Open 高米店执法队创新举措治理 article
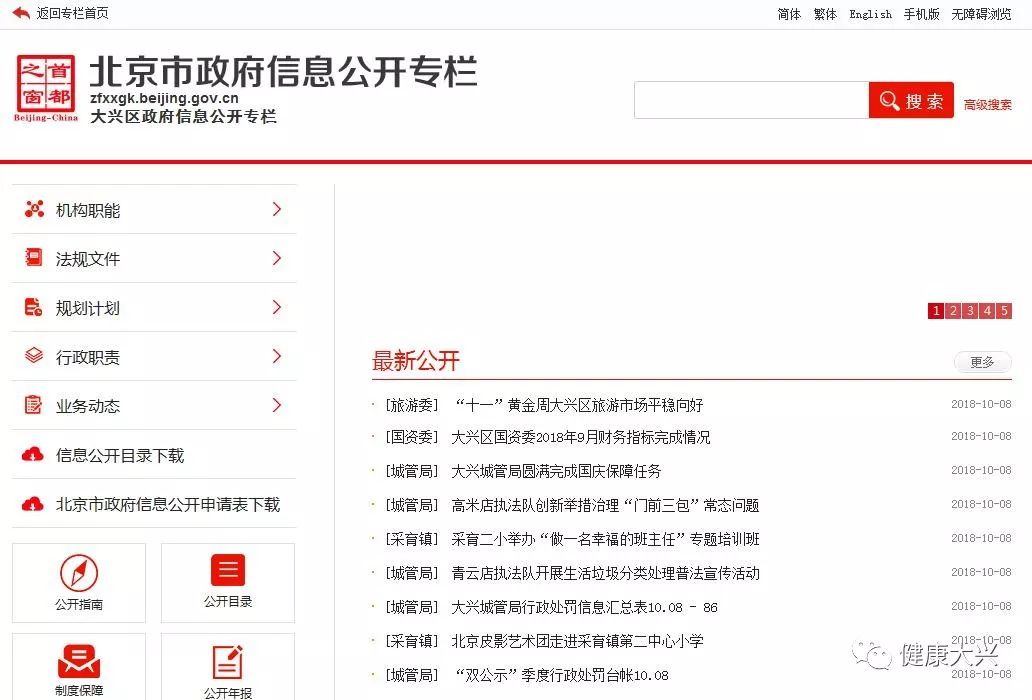Viewport: 1032px width, 700px height. (x=605, y=505)
